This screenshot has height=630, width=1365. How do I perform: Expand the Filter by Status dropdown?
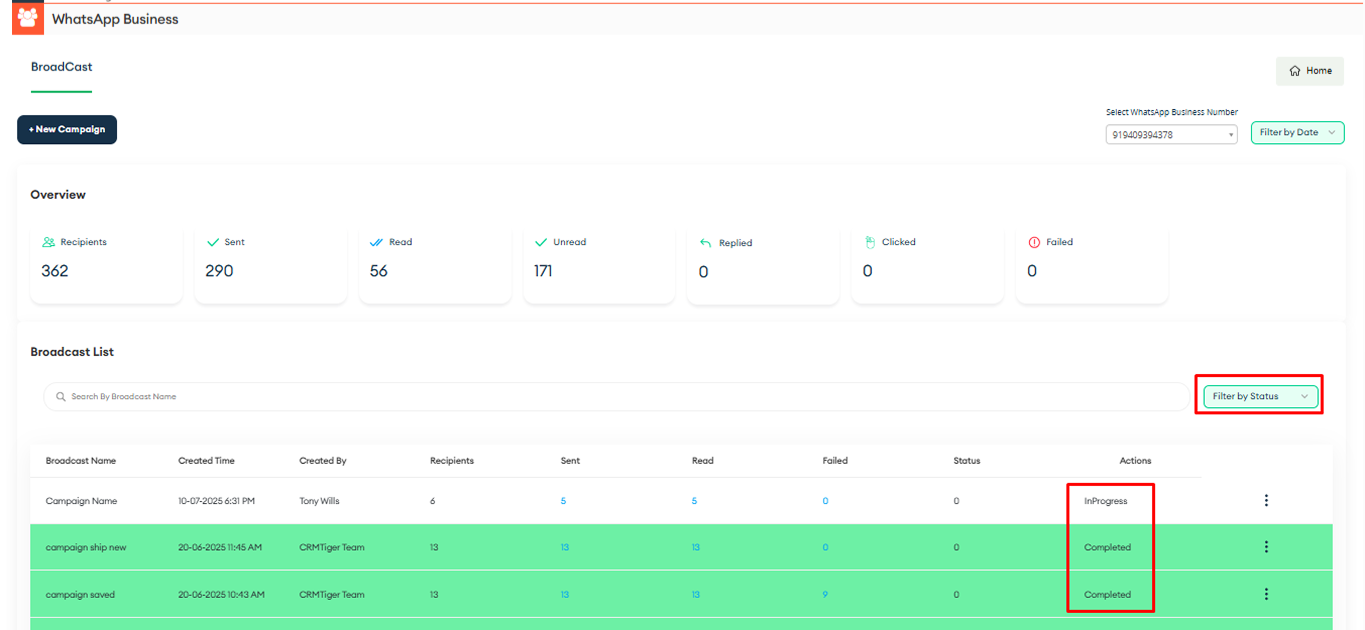pyautogui.click(x=1260, y=397)
